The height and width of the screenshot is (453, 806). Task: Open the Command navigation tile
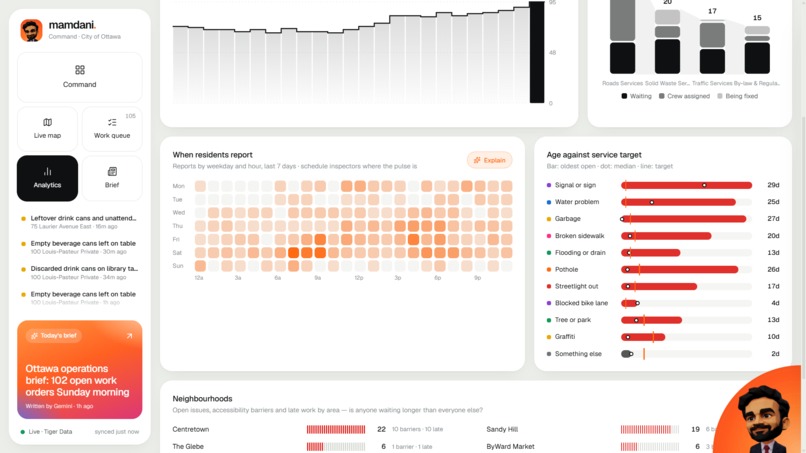tap(80, 77)
